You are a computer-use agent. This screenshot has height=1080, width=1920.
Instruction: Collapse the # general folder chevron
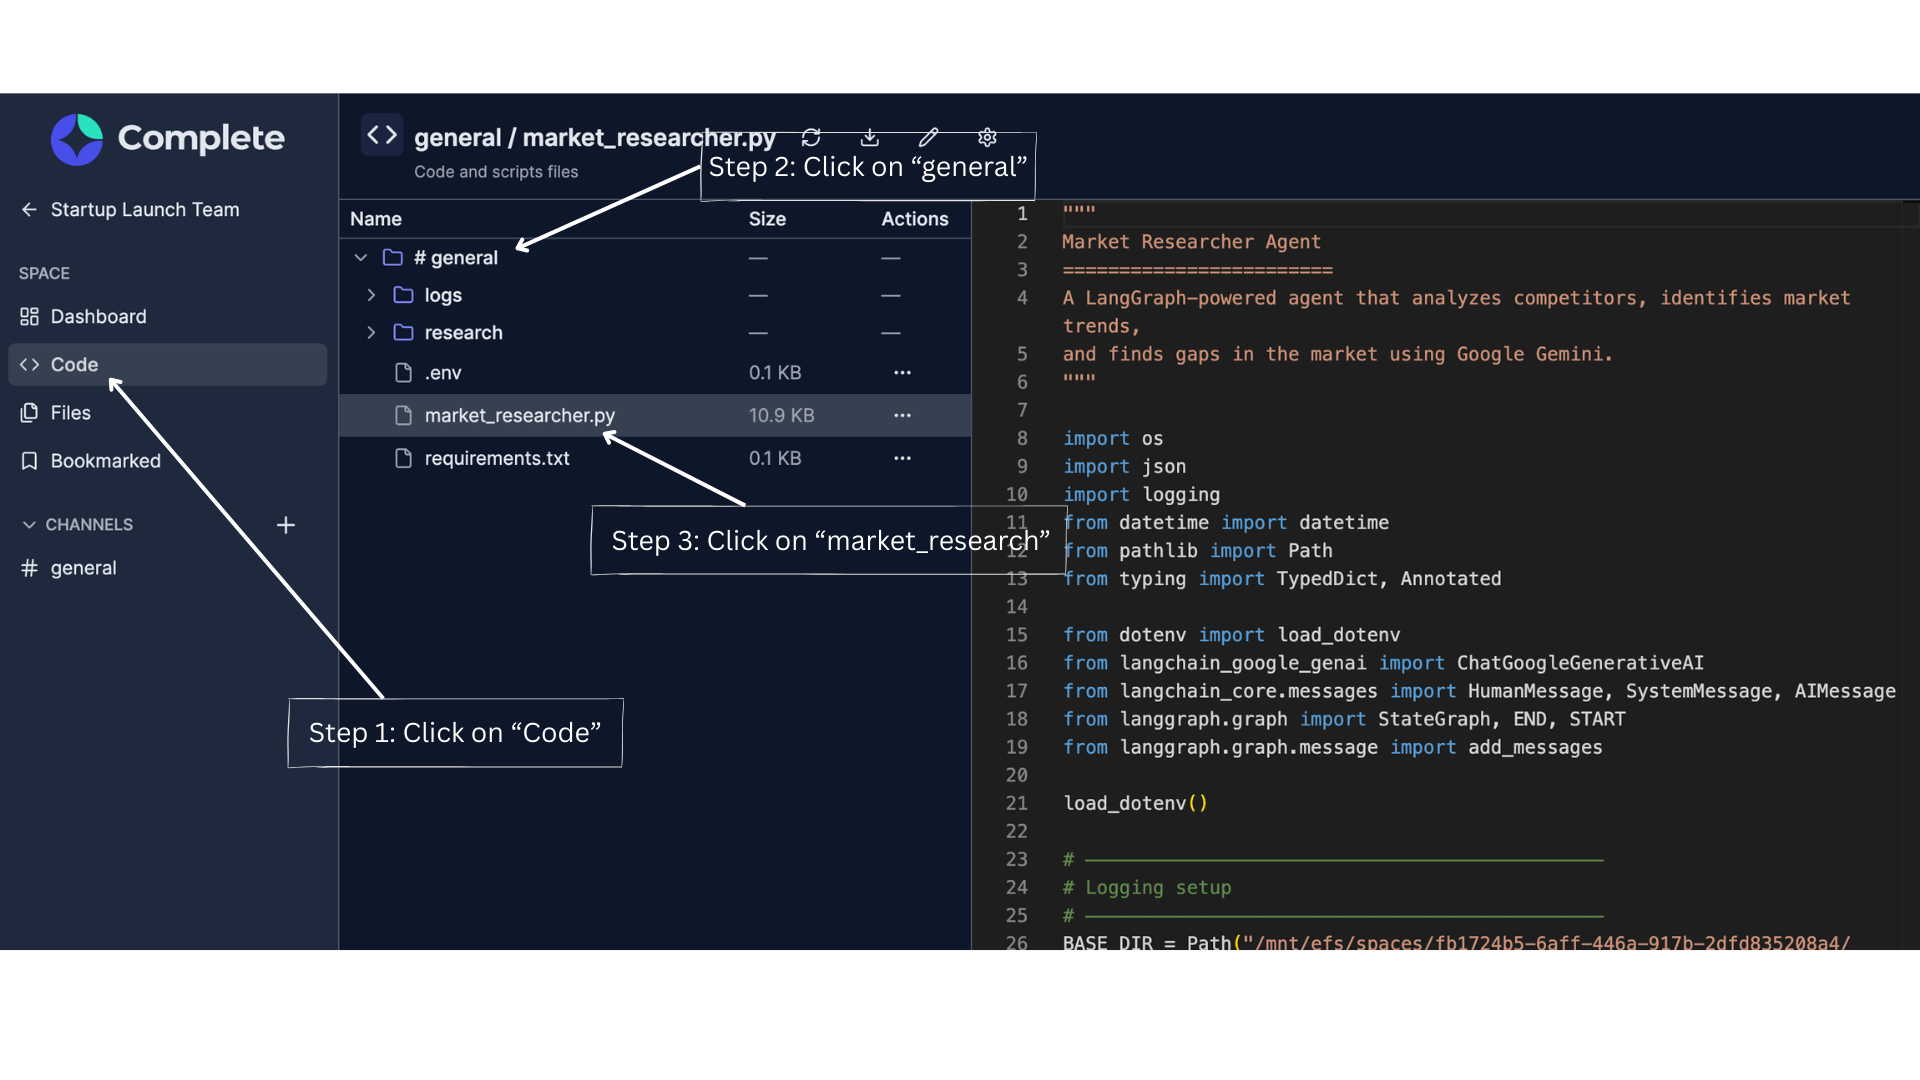pos(361,258)
